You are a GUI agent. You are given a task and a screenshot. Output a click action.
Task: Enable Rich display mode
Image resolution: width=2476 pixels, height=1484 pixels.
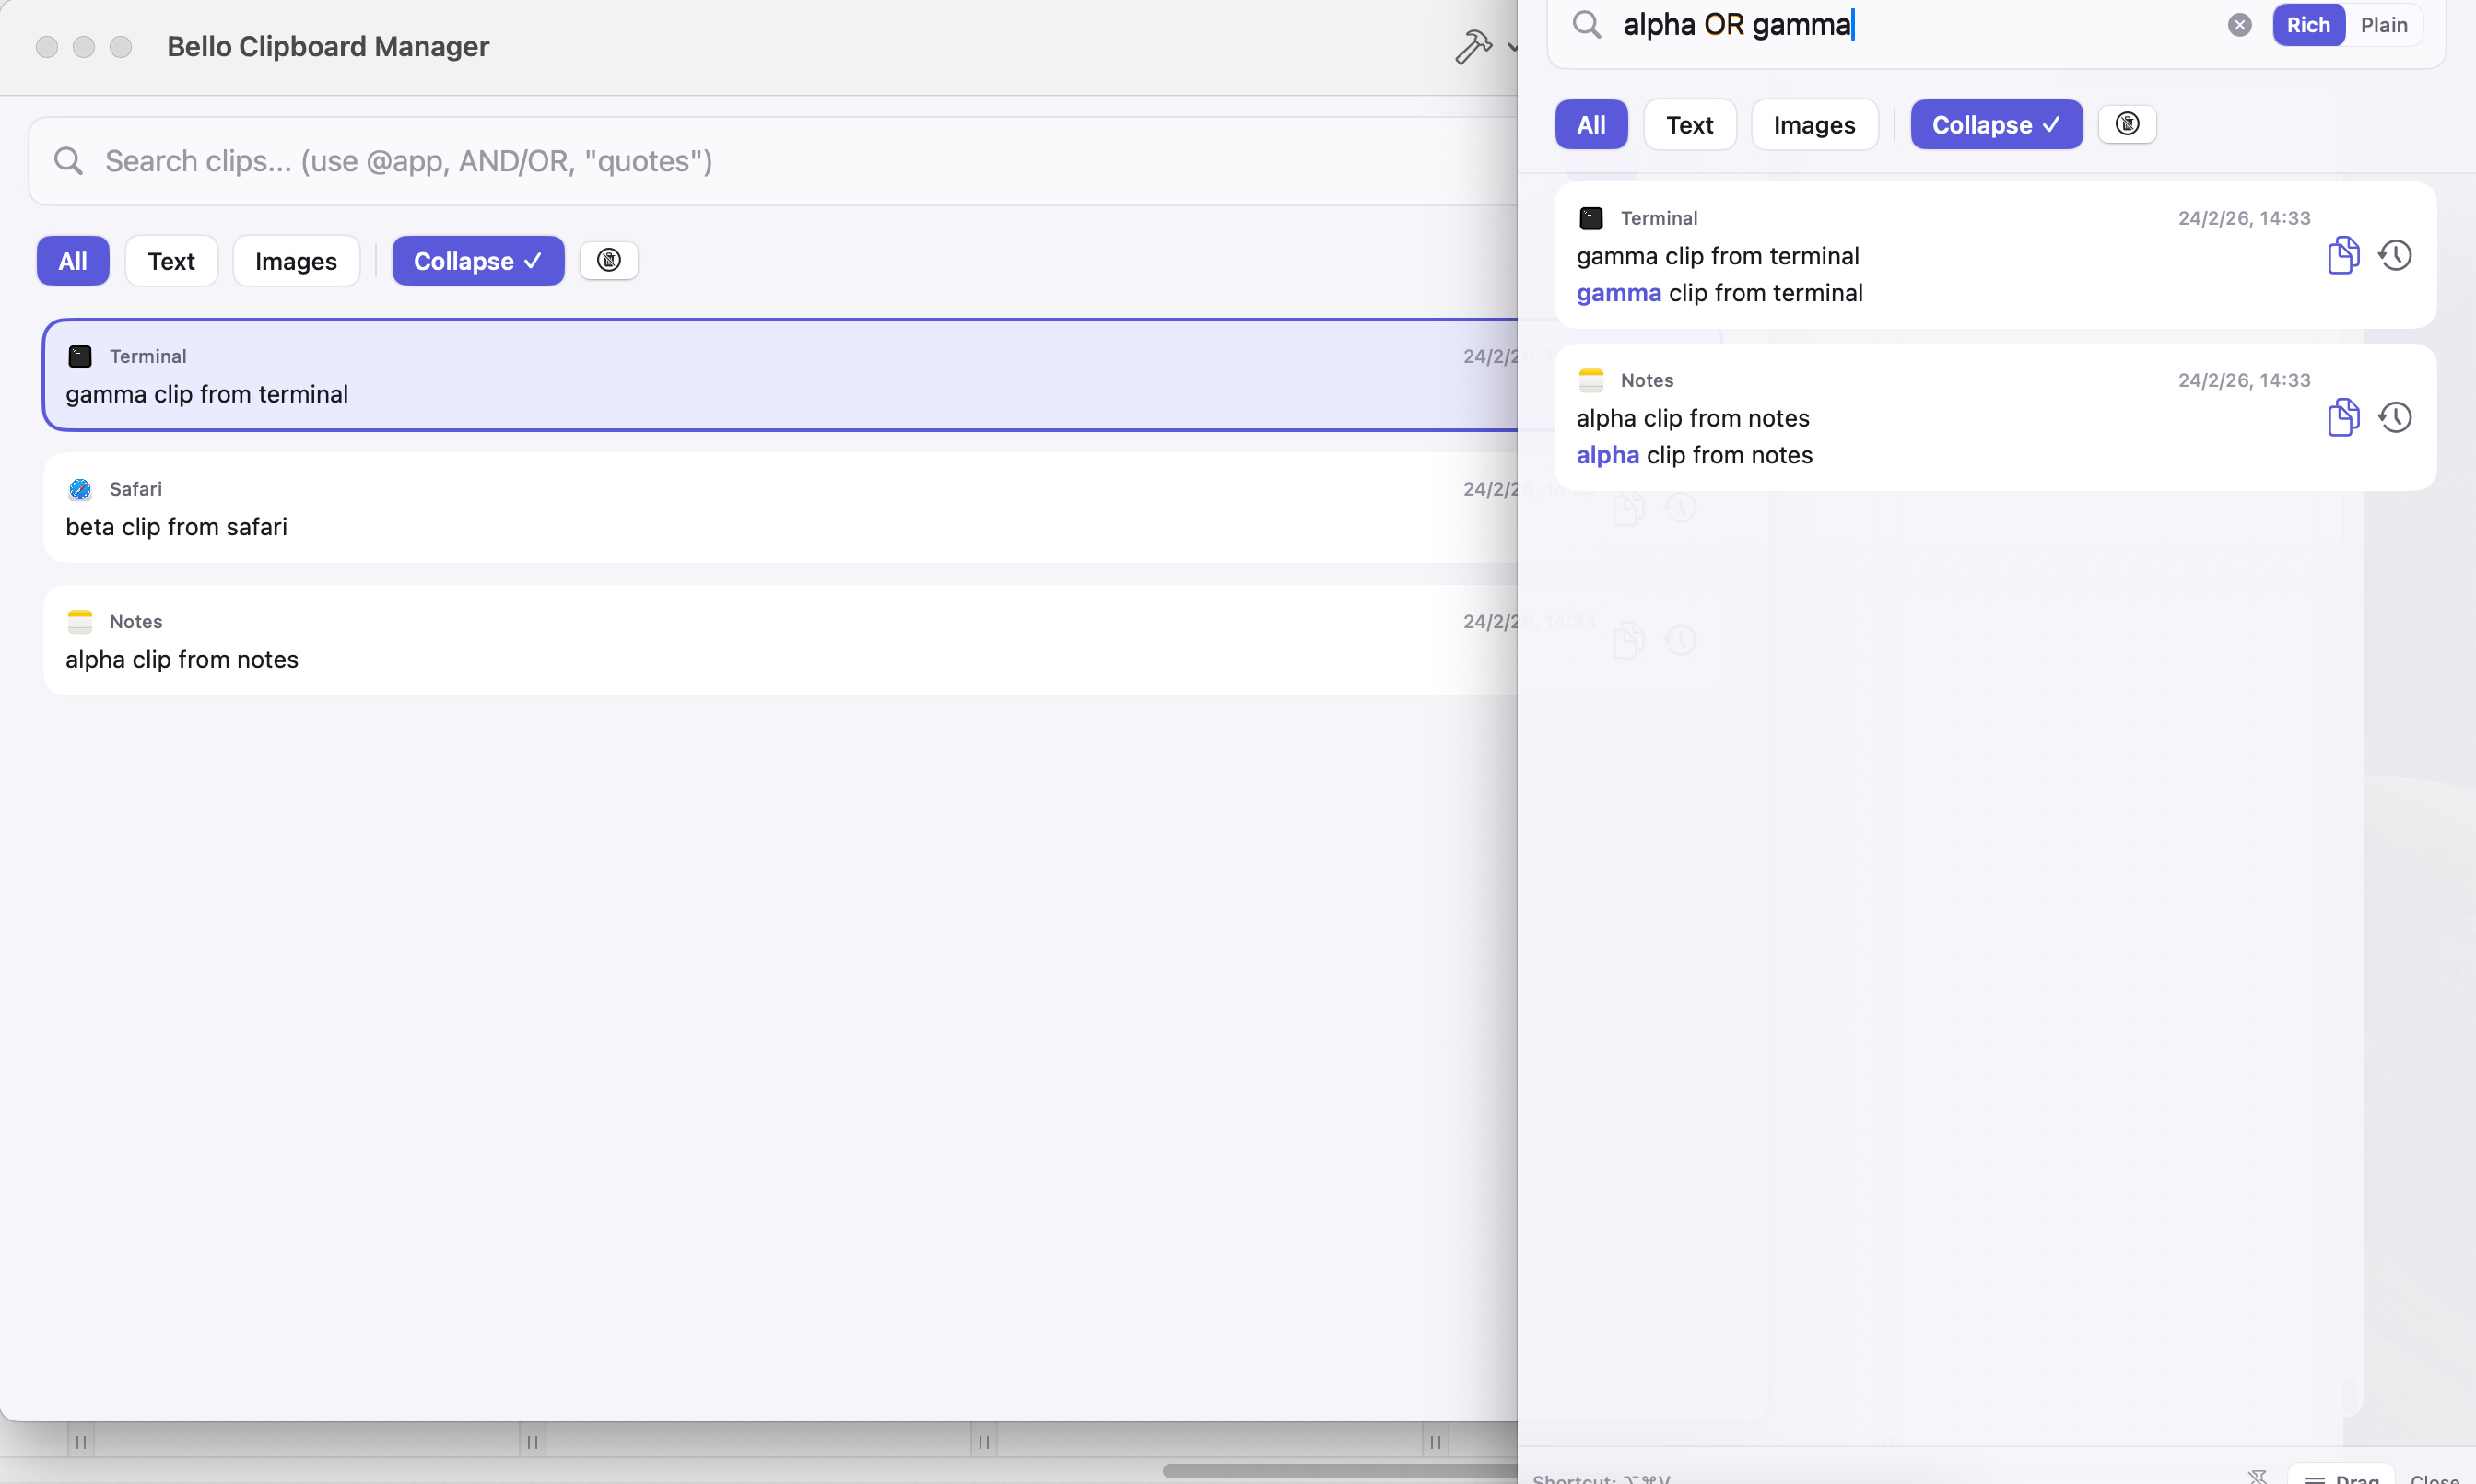2308,24
